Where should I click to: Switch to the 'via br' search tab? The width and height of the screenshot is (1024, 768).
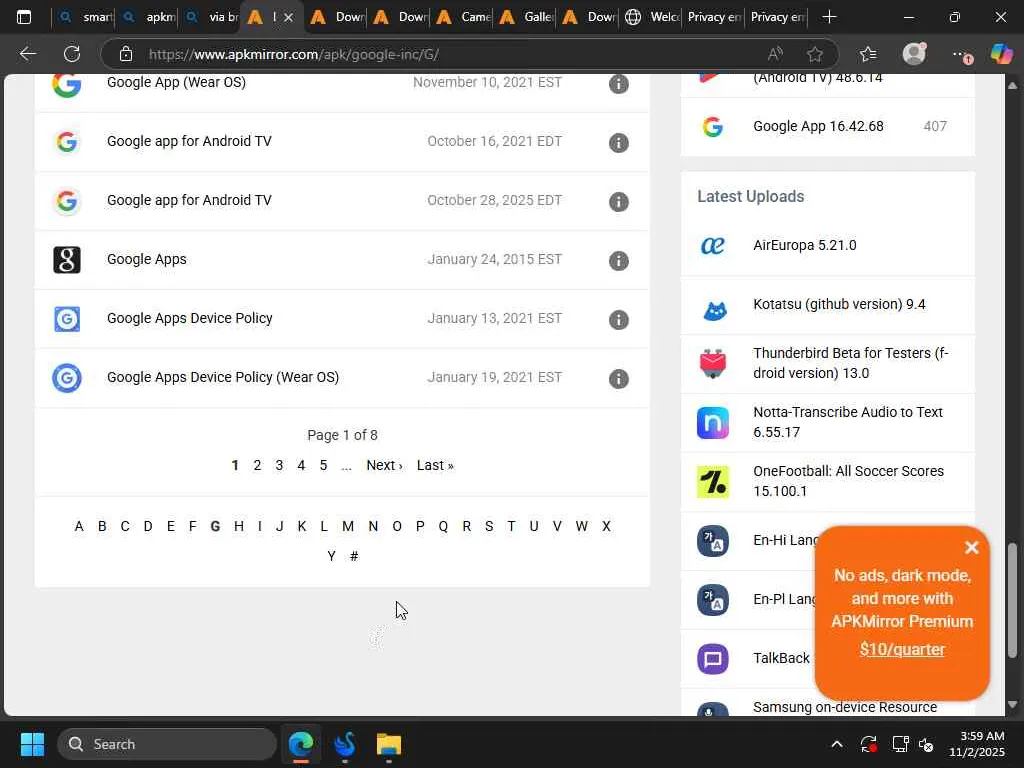[x=210, y=17]
